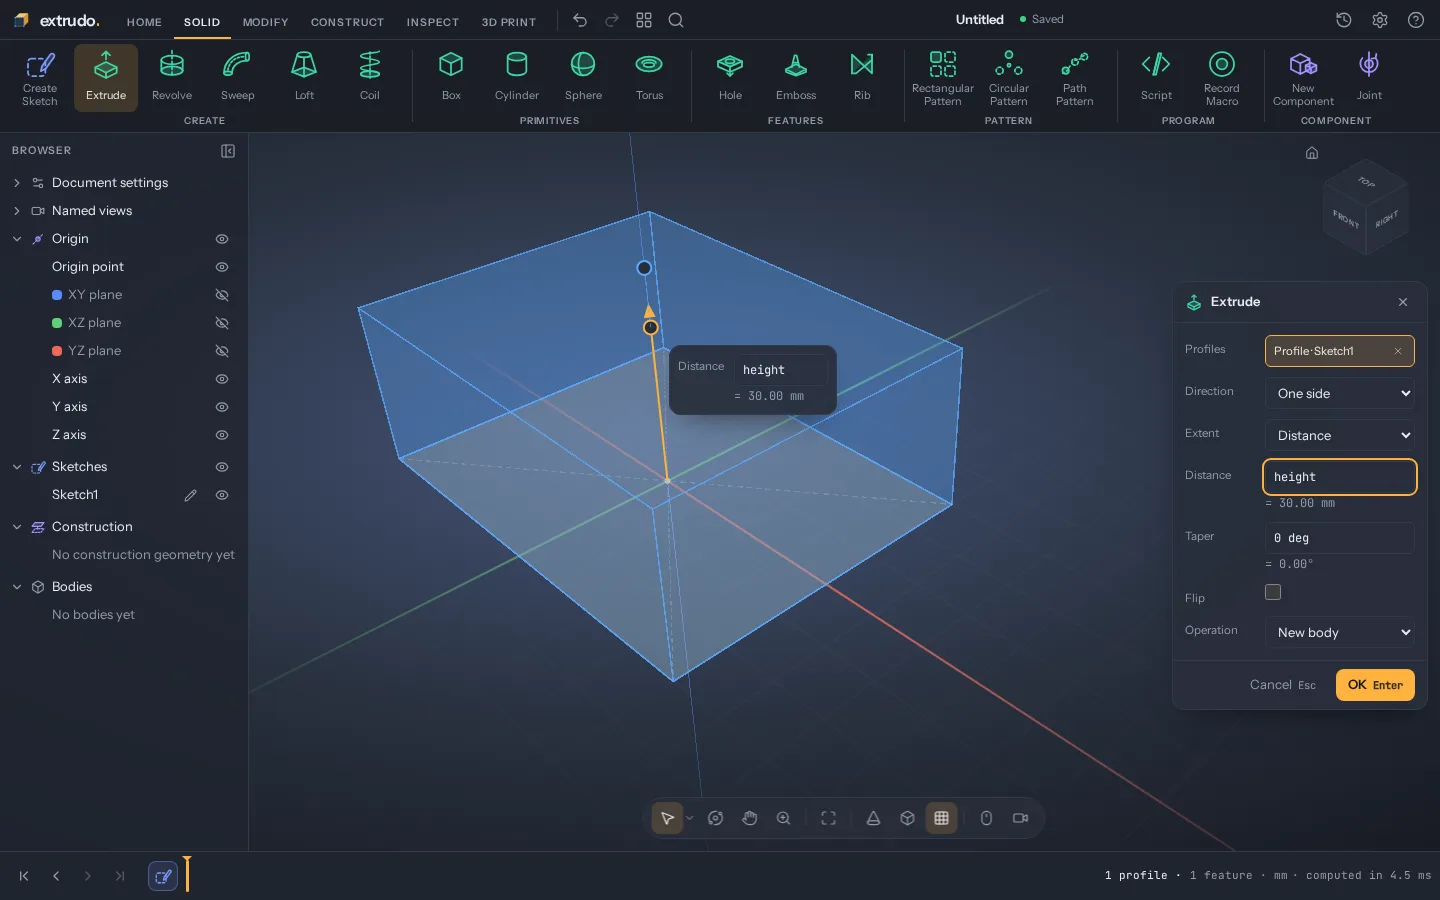Screen dimensions: 1440x900
Task: Hide Sketch1 with the eye icon
Action: [222, 495]
